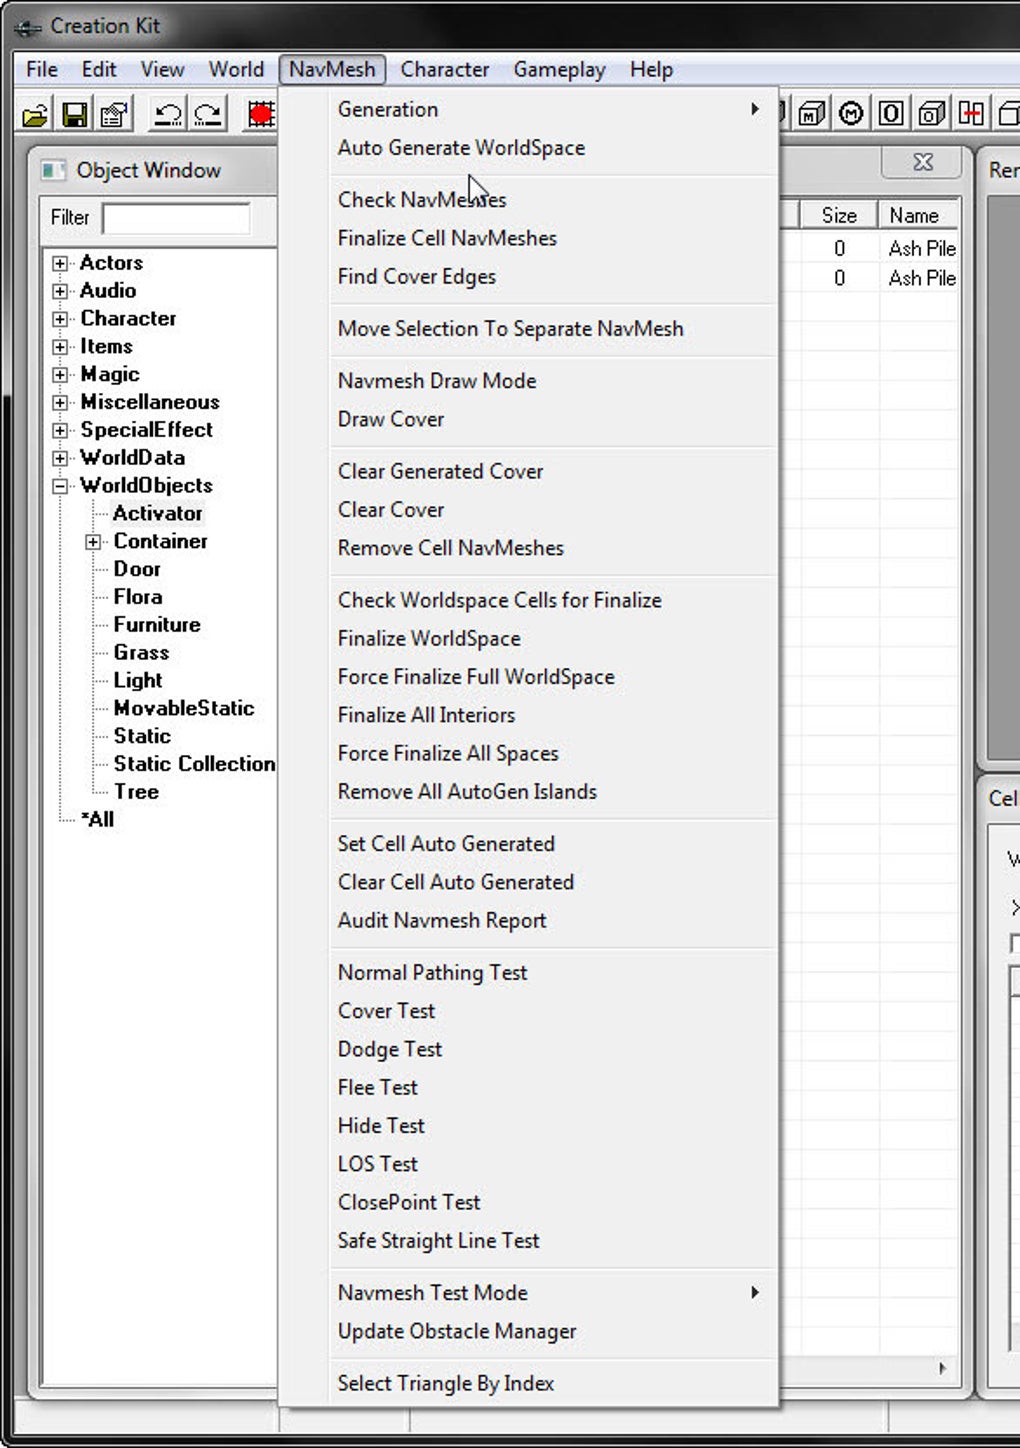Screen dimensions: 1020x1448
Task: Choose Select Triangle By Index
Action: pos(554,1383)
